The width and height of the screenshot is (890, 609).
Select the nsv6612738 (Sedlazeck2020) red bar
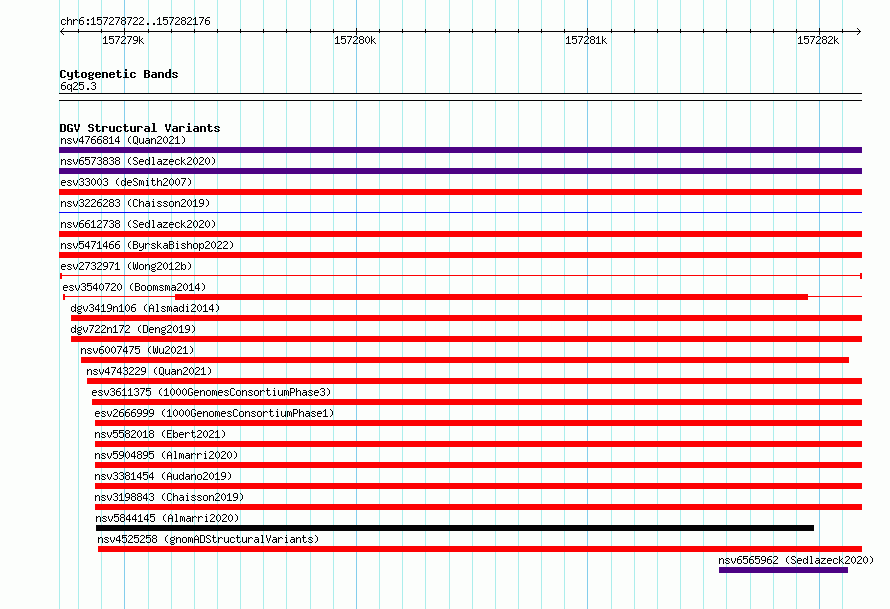460,234
